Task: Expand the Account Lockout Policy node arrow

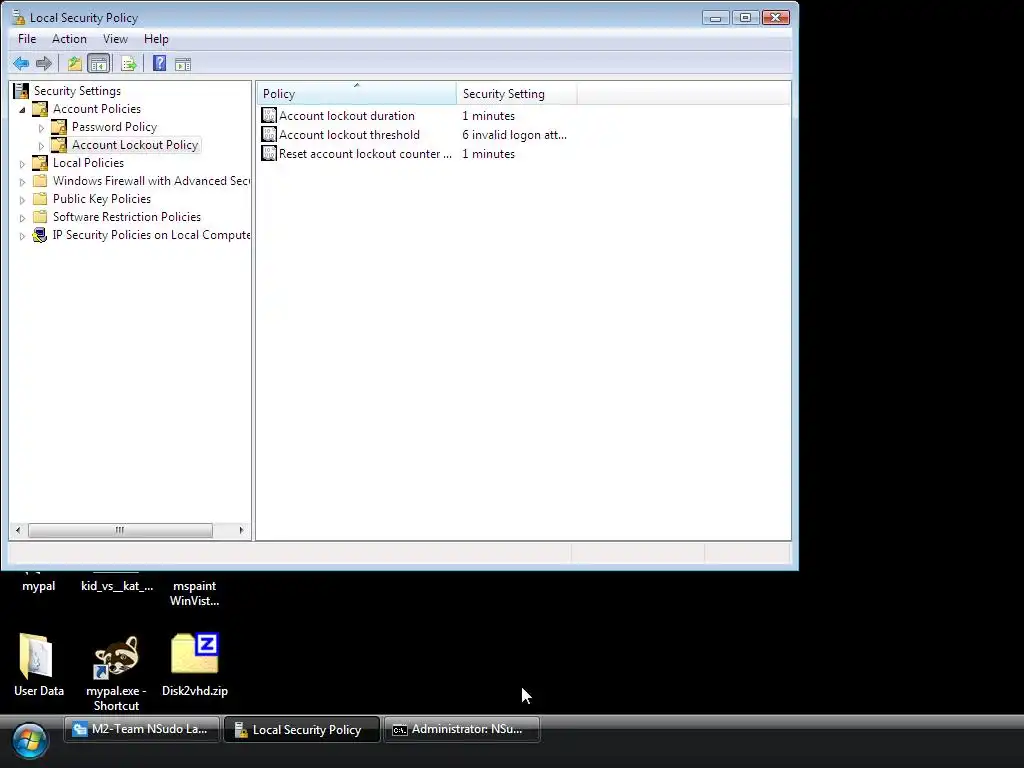Action: point(42,146)
